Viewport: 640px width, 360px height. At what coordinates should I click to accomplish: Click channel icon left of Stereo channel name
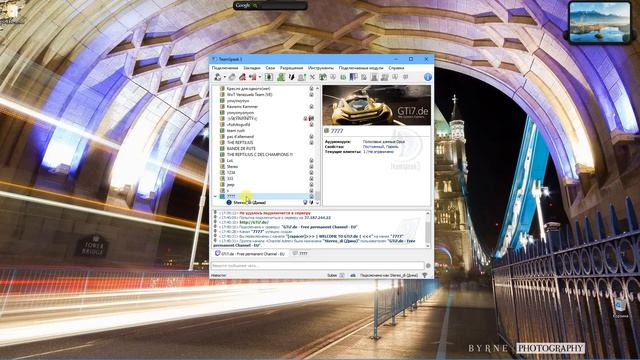(222, 167)
